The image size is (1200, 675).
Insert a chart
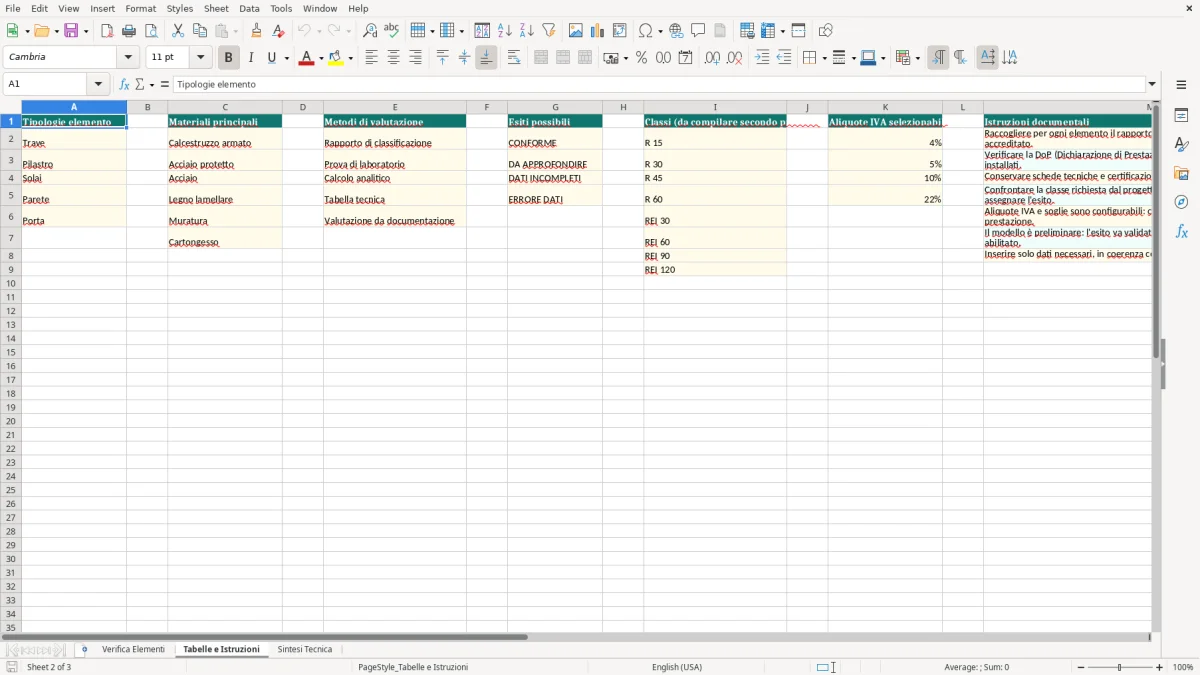[x=598, y=31]
